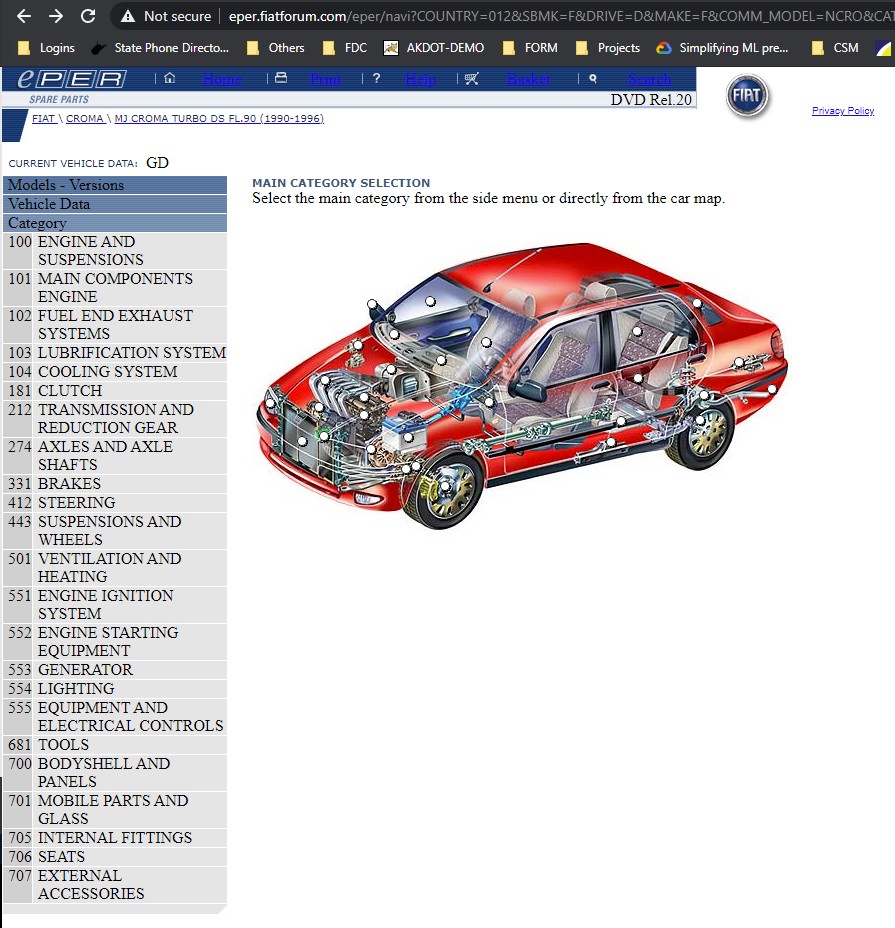The image size is (895, 928).
Task: Open the Projects bookmark folder
Action: 608,48
